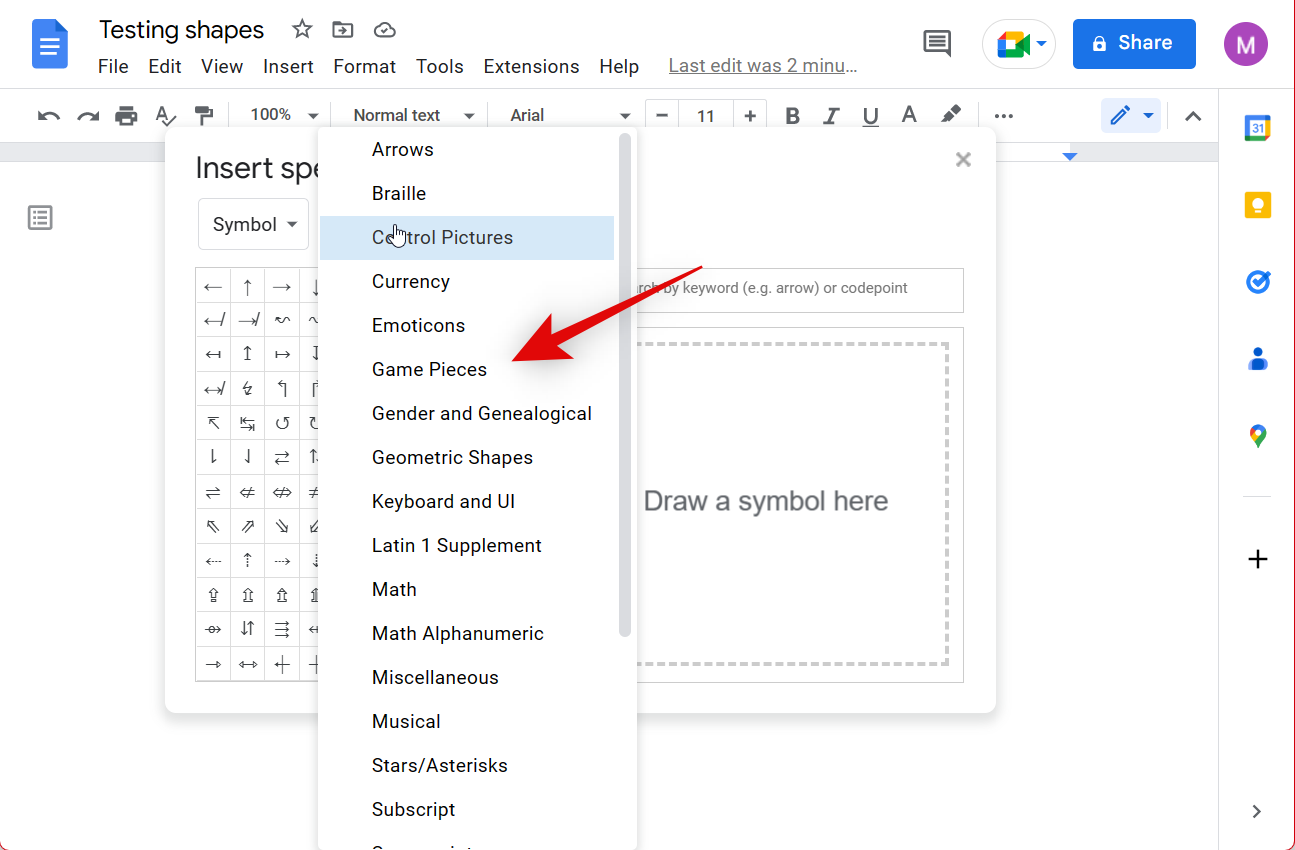
Task: Click the move to folder icon
Action: [x=343, y=30]
